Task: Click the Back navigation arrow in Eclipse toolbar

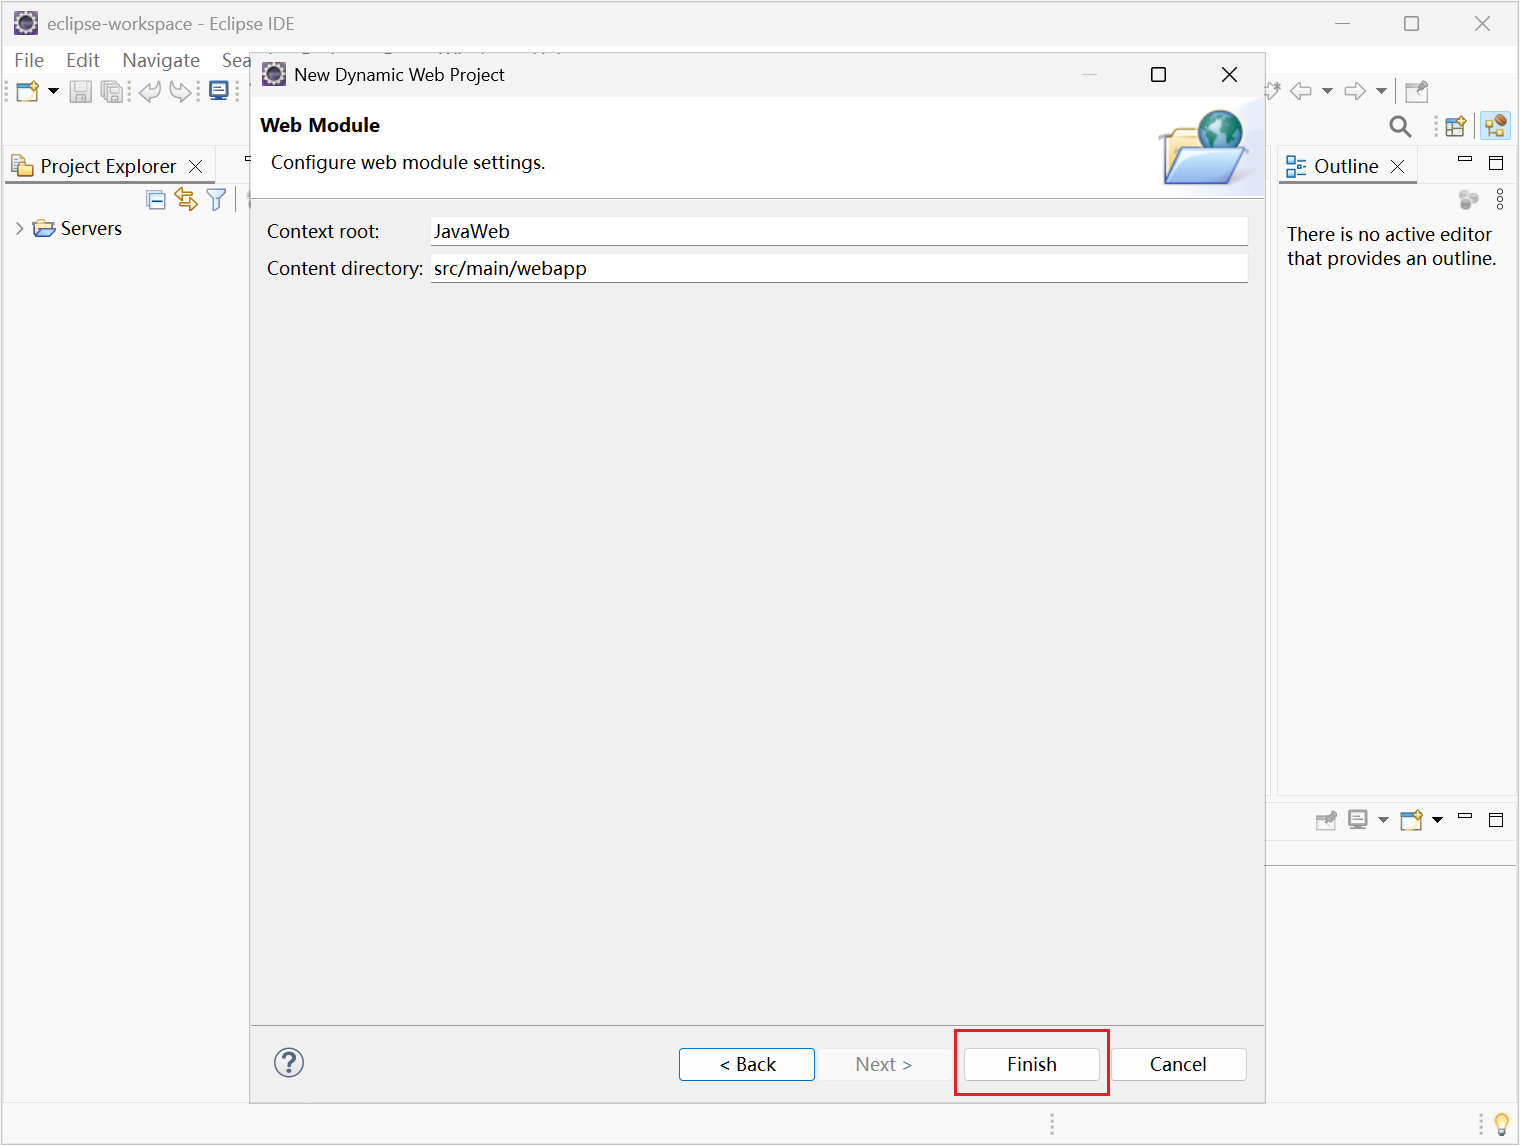Action: pyautogui.click(x=1301, y=91)
